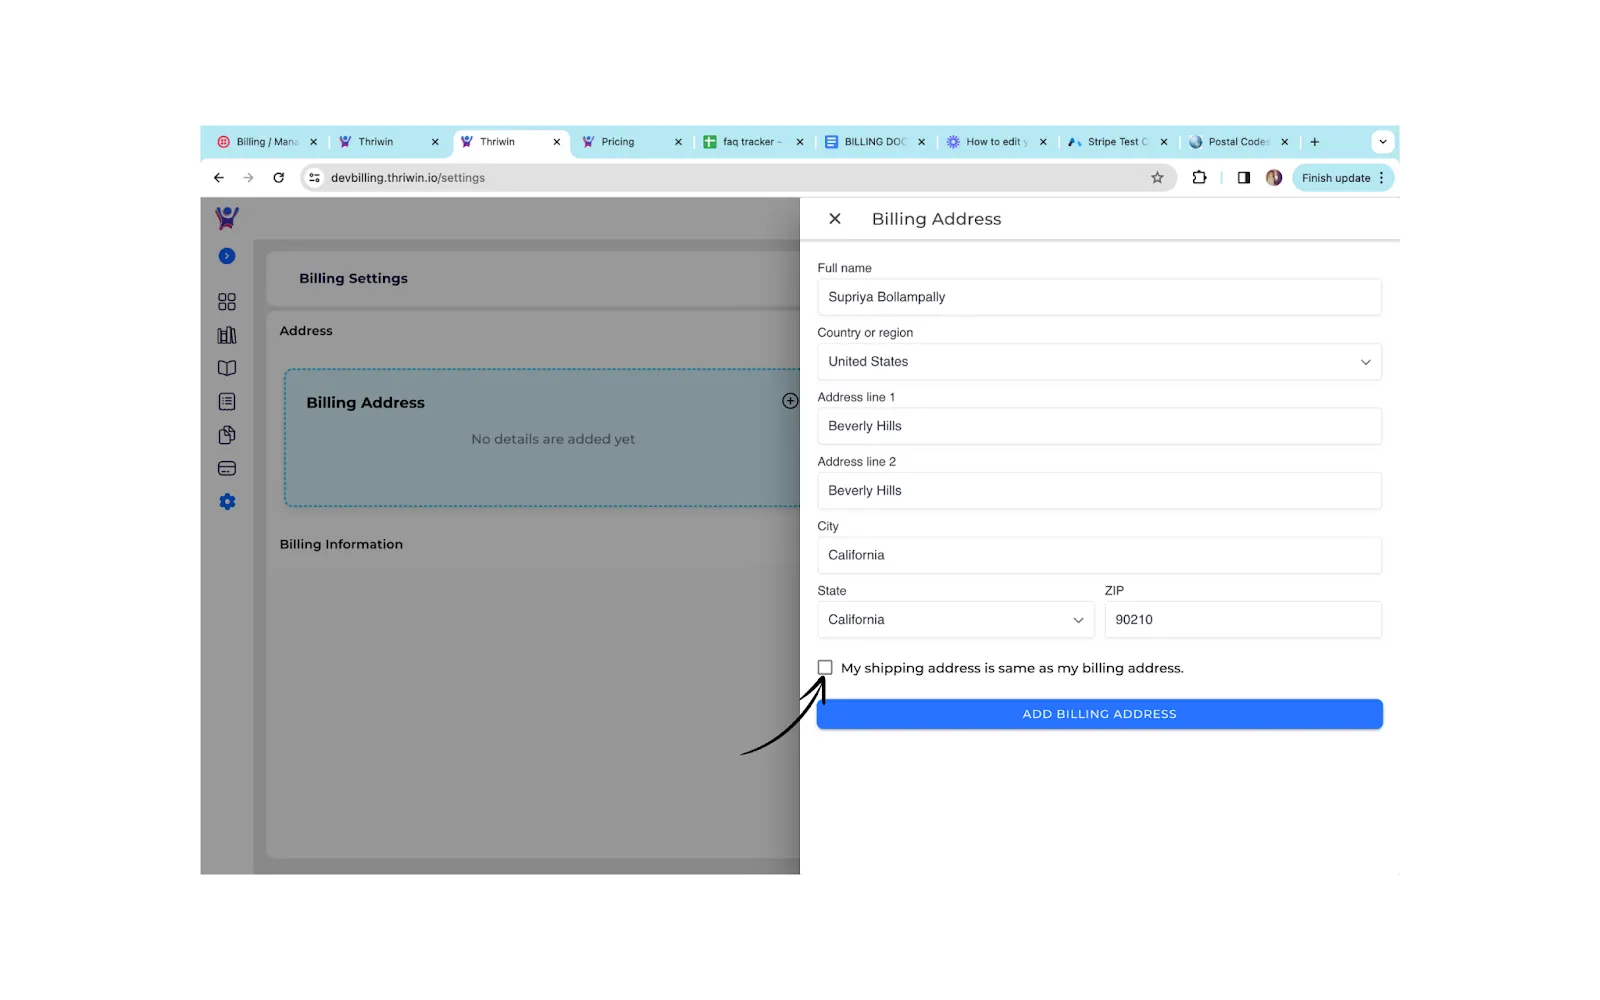Open the copy documents icon in the sidebar

click(227, 435)
